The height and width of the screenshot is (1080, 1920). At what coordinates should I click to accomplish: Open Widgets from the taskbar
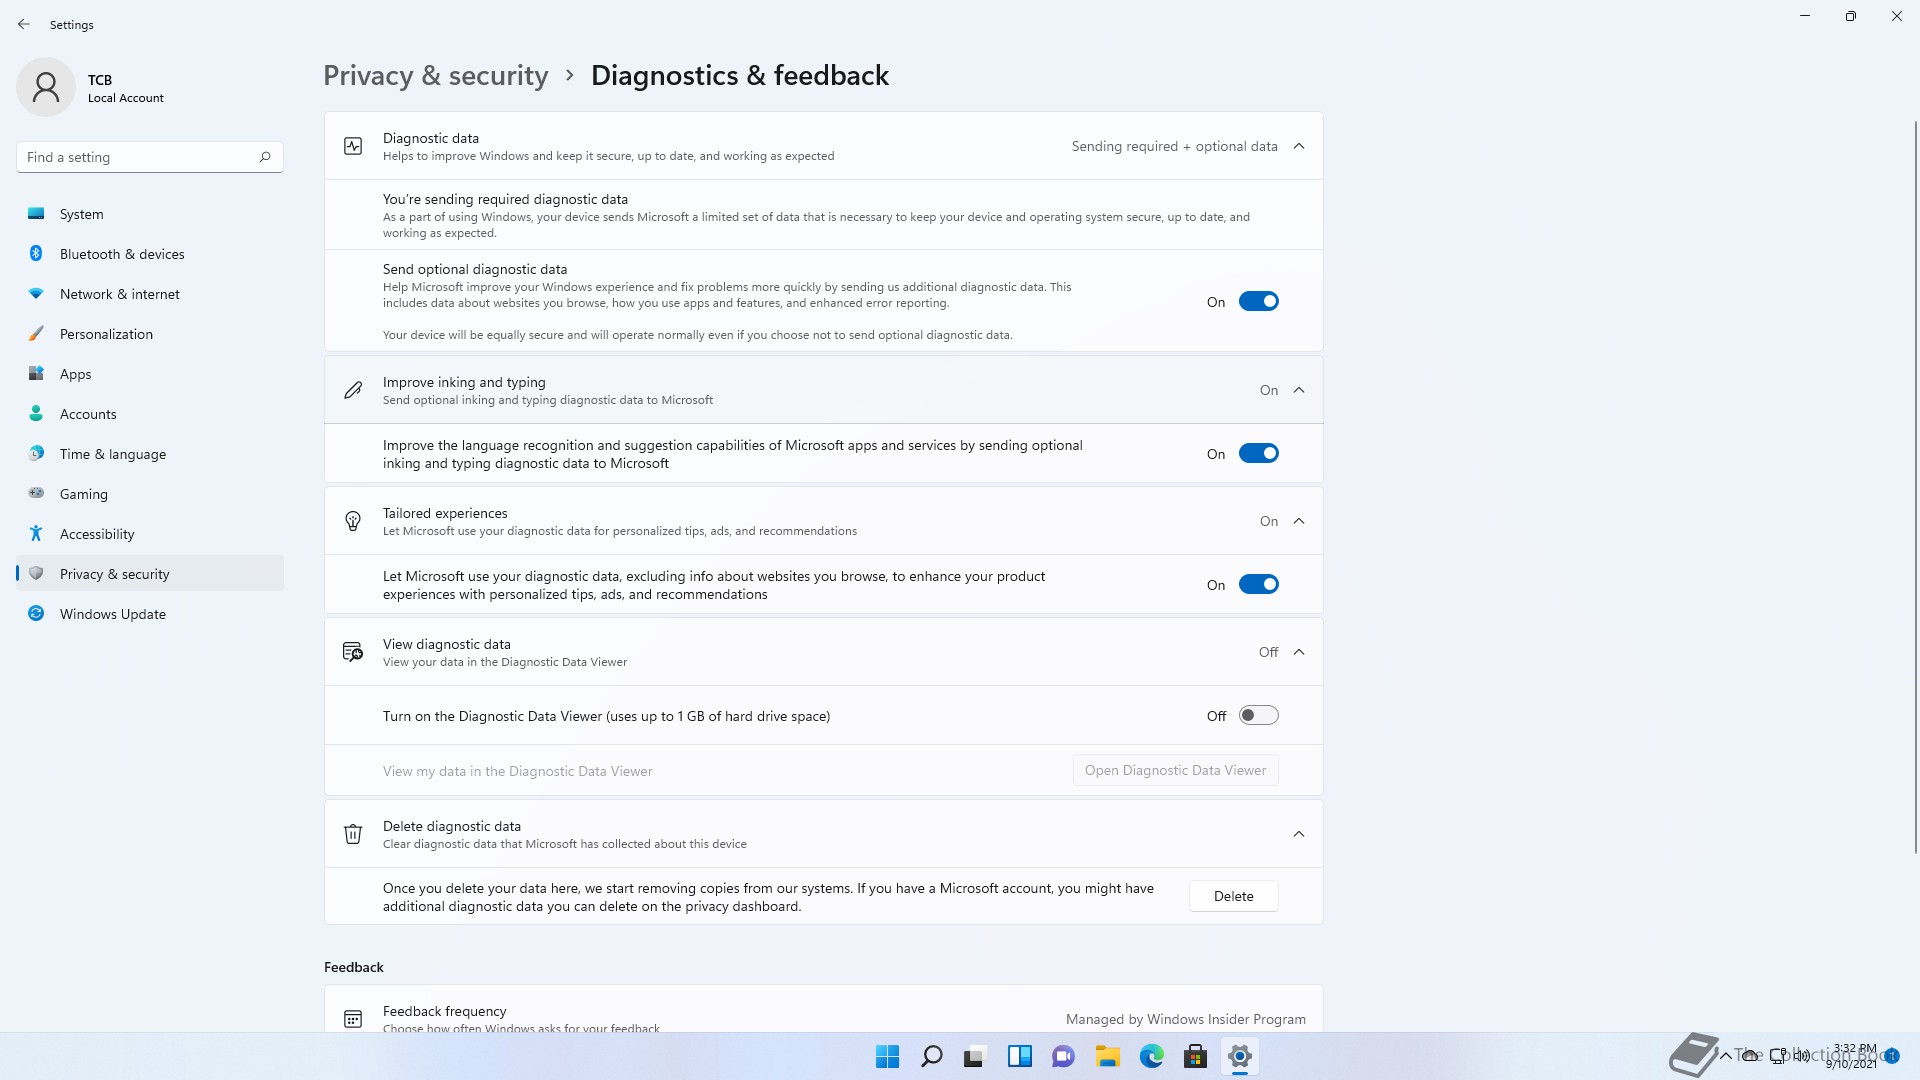point(1019,1057)
